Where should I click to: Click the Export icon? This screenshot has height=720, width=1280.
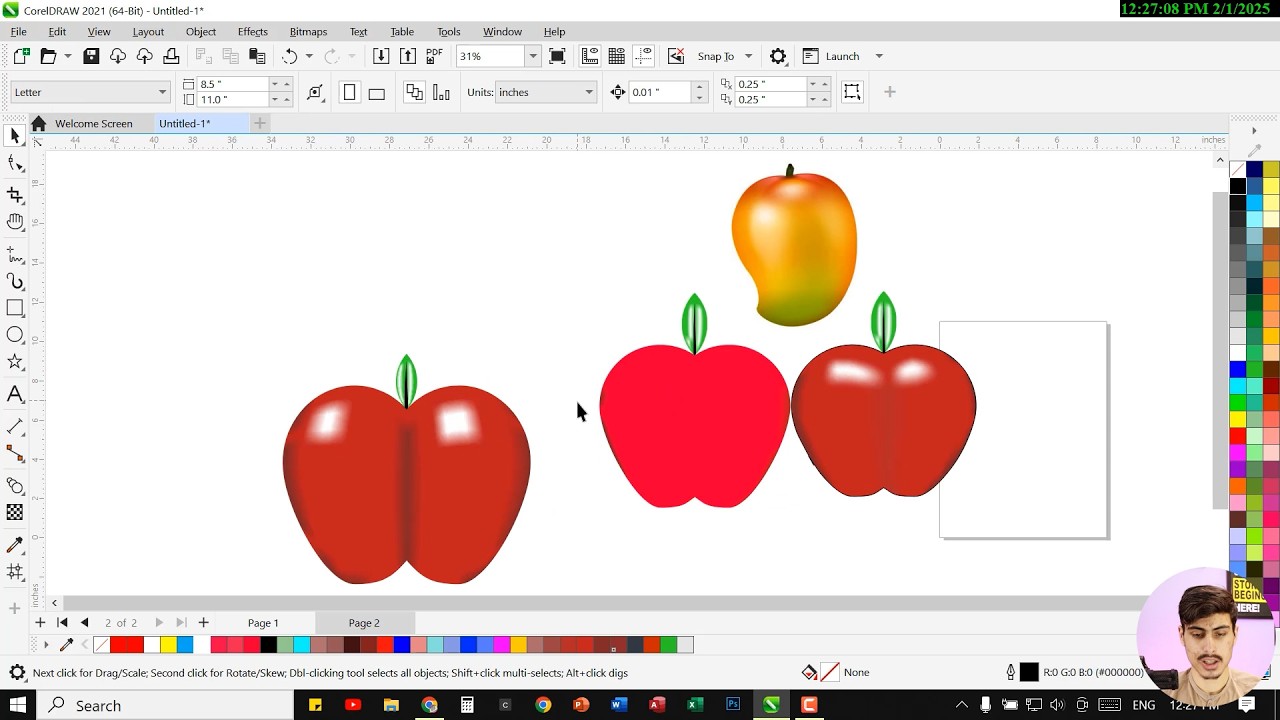tap(408, 56)
